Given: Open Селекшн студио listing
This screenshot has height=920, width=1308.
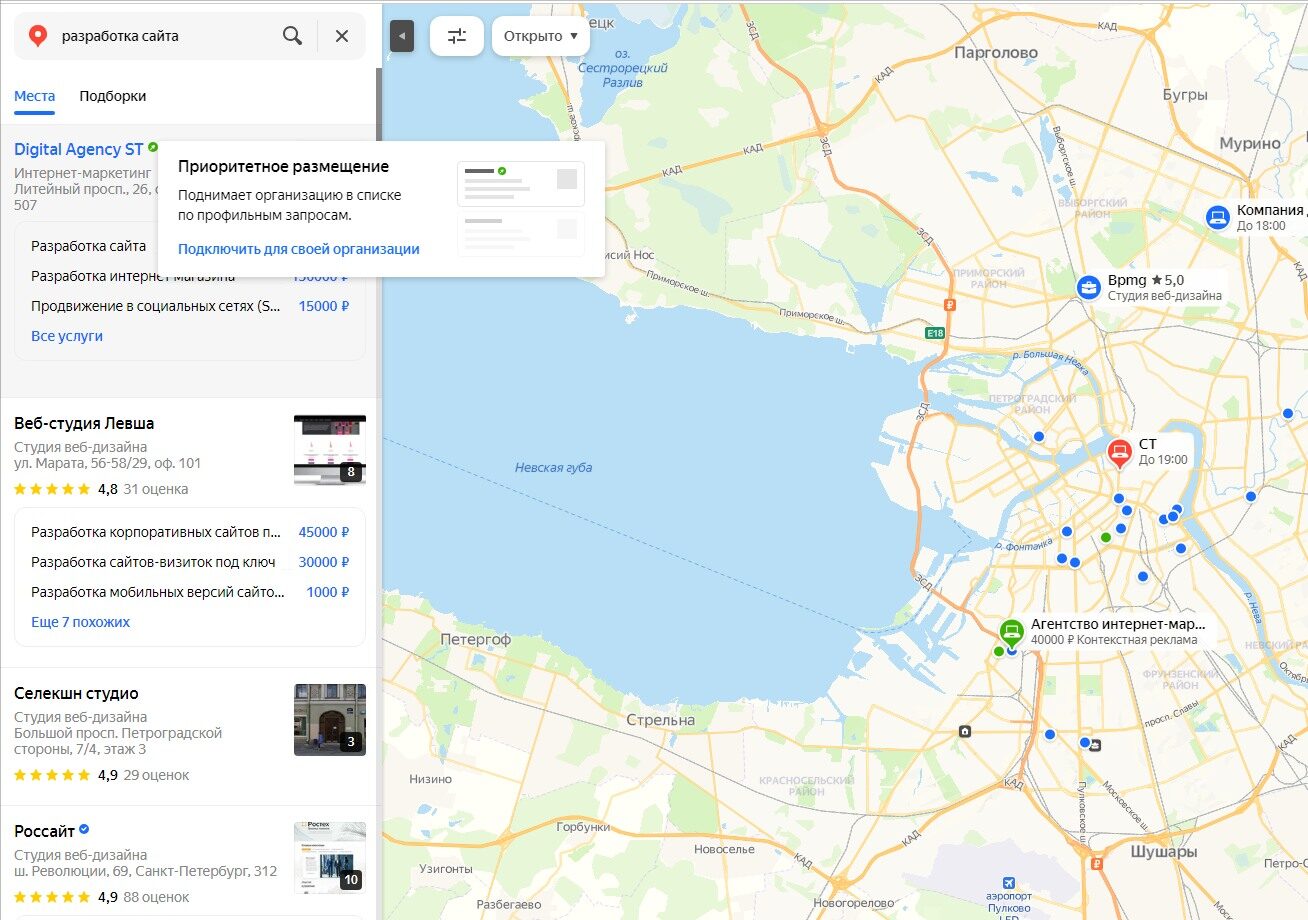Looking at the screenshot, I should tap(76, 693).
